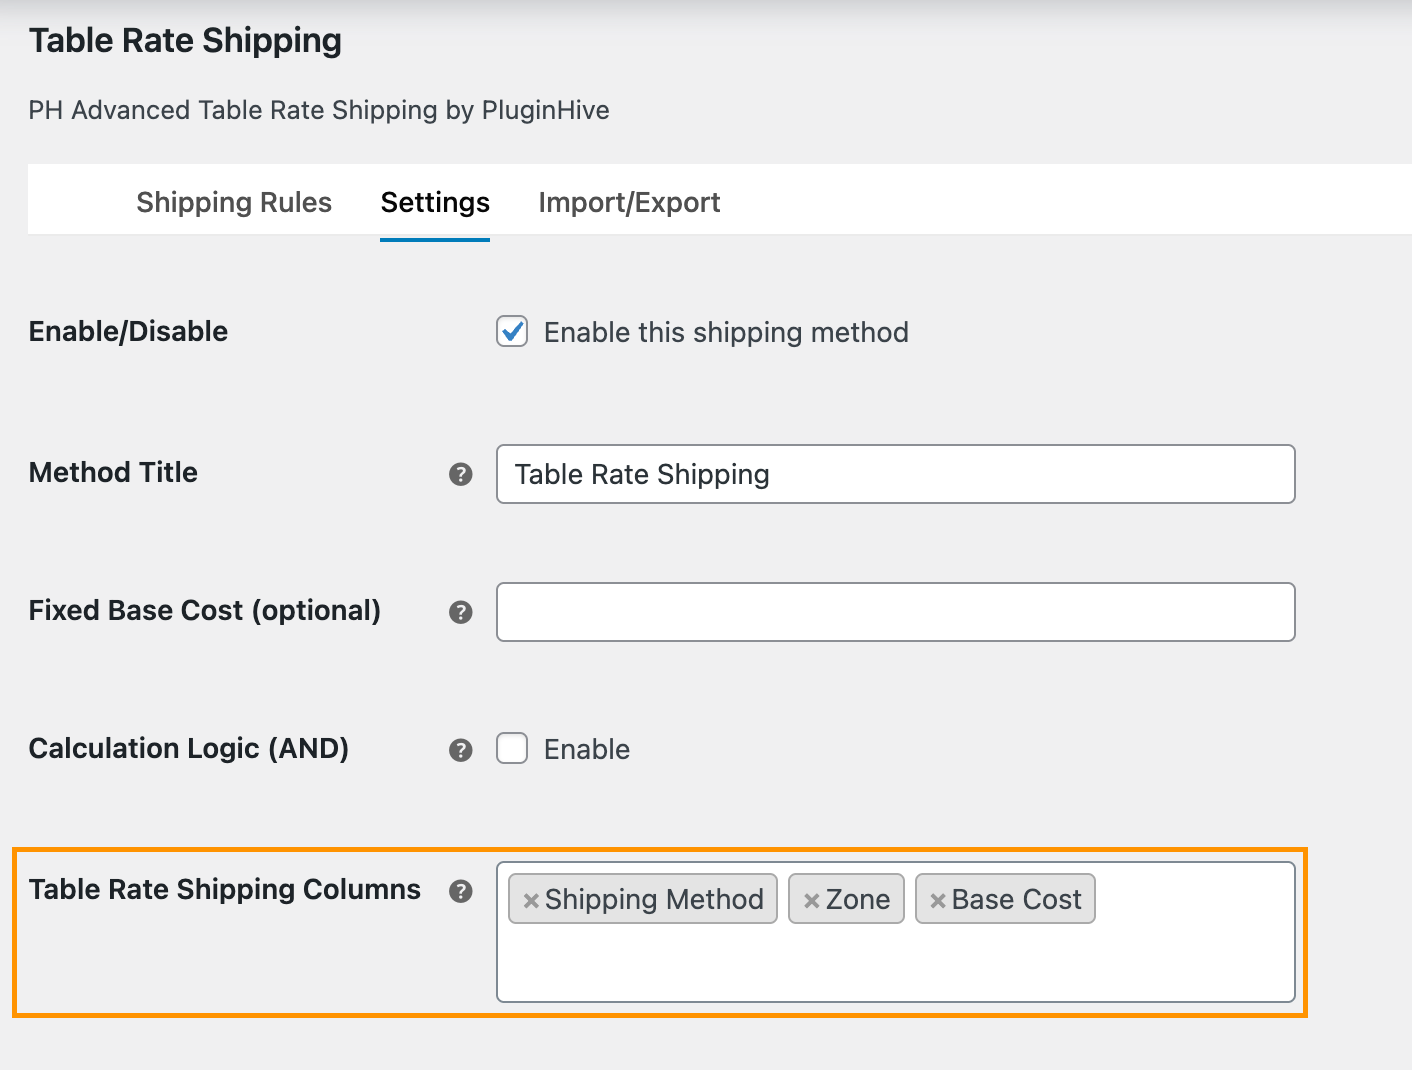
Task: Uncheck the Enable this shipping method checkbox
Action: 512,331
